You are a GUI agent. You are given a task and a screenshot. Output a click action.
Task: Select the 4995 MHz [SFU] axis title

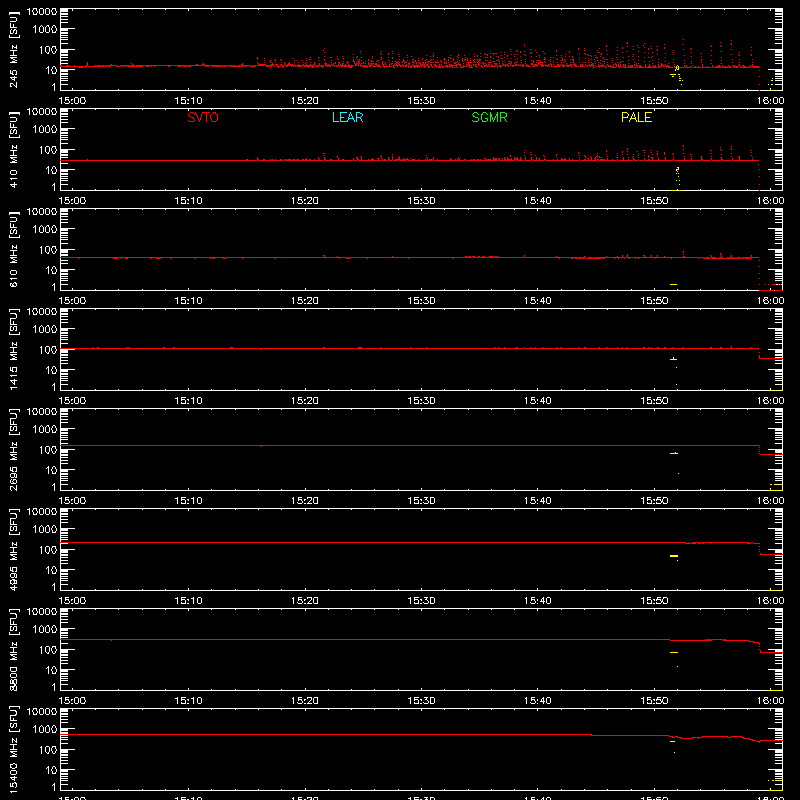[14, 549]
